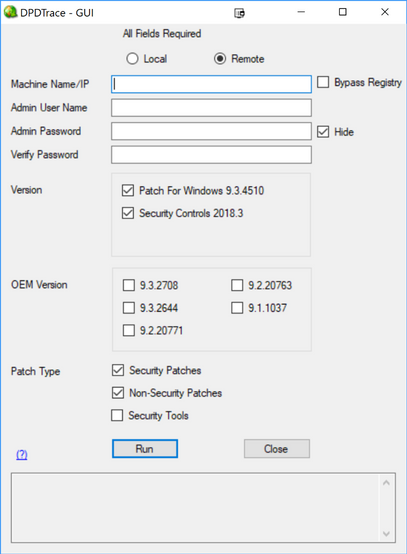Open the (?) help link
The image size is (407, 554).
pos(22,454)
